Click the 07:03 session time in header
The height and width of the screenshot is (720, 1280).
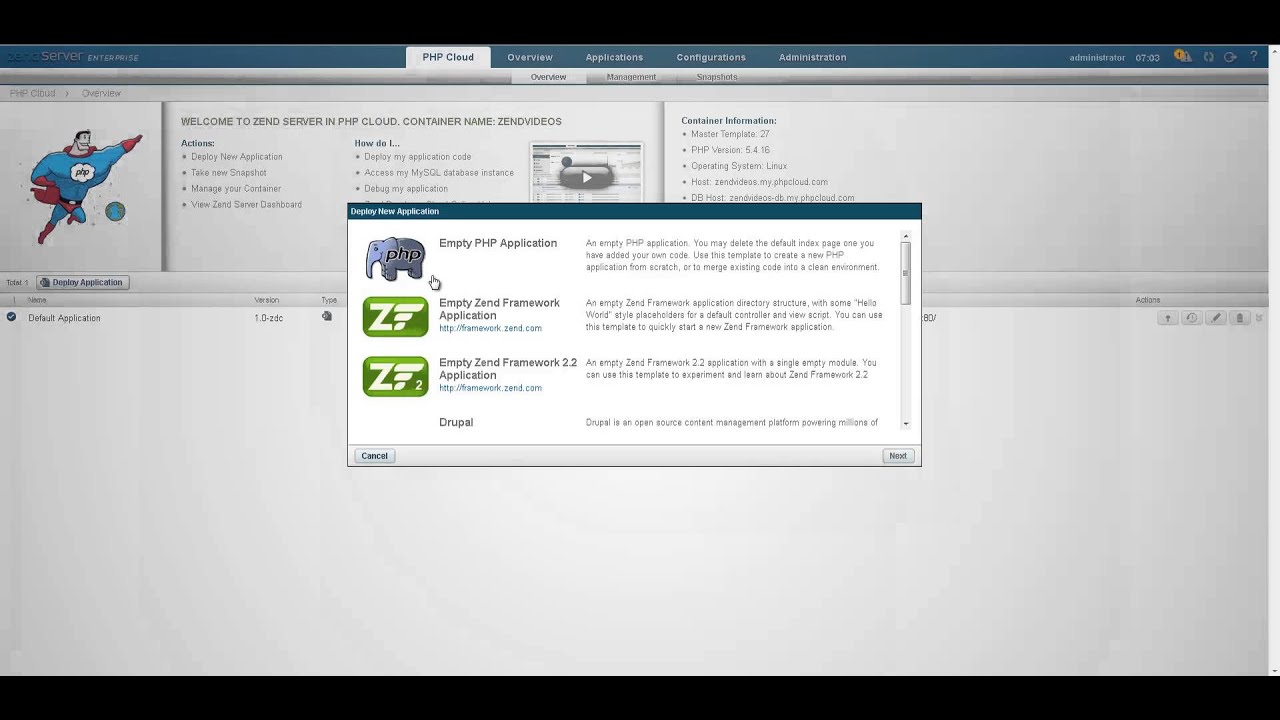click(x=1147, y=58)
